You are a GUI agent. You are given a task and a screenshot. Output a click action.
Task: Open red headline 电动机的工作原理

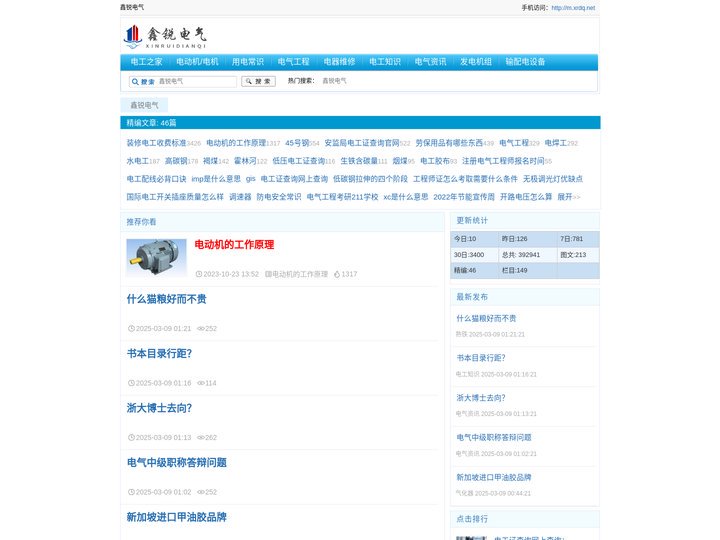[x=234, y=245]
